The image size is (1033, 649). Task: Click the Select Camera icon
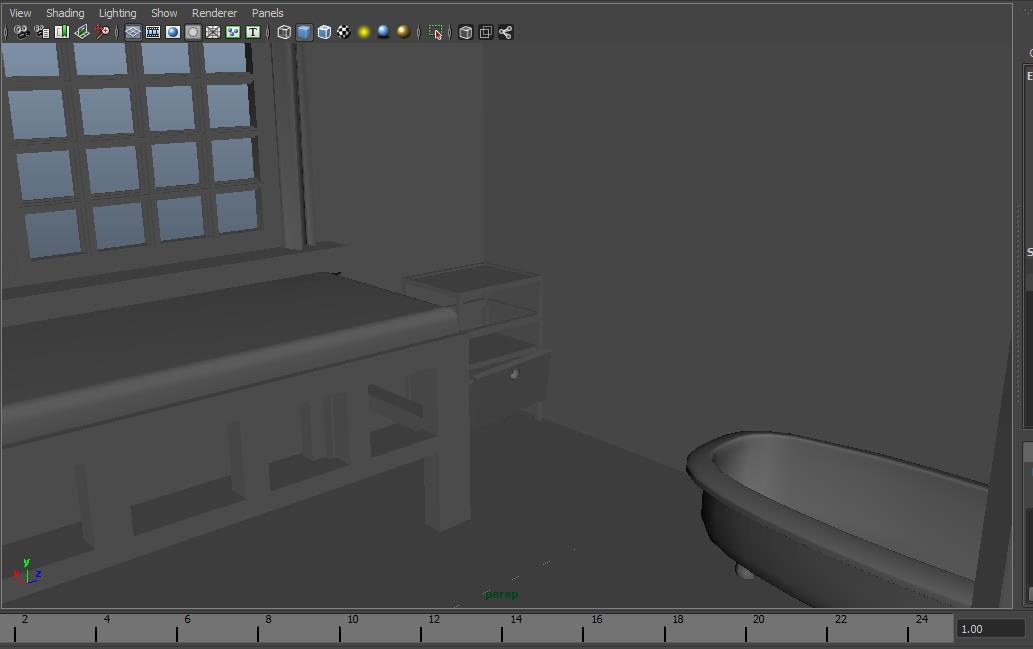click(x=21, y=32)
